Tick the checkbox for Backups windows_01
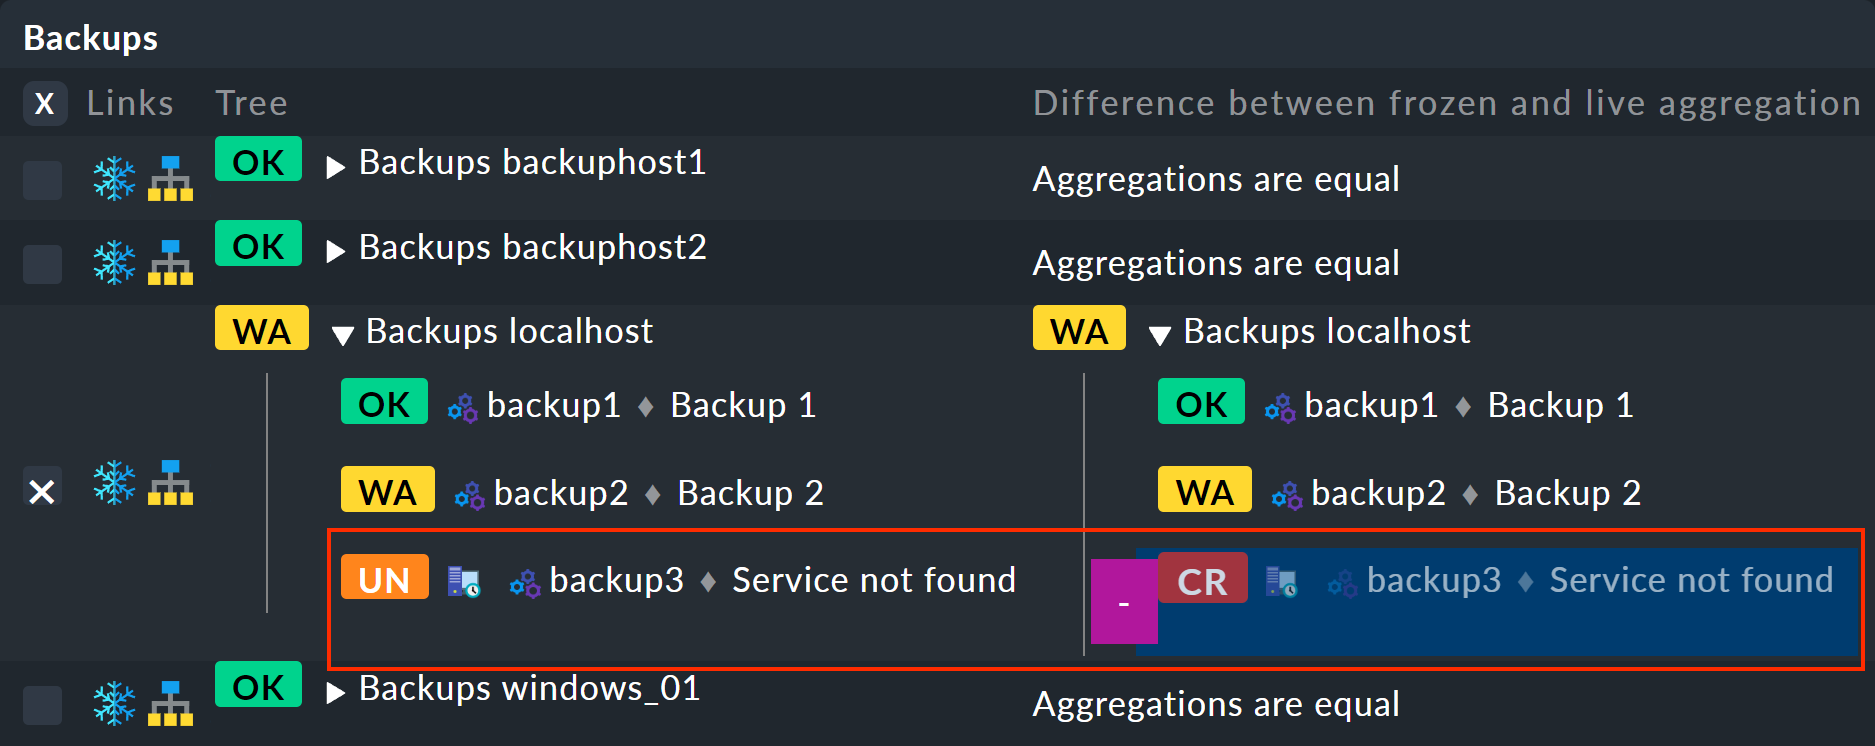Screen dimensions: 1875x746 (42, 705)
